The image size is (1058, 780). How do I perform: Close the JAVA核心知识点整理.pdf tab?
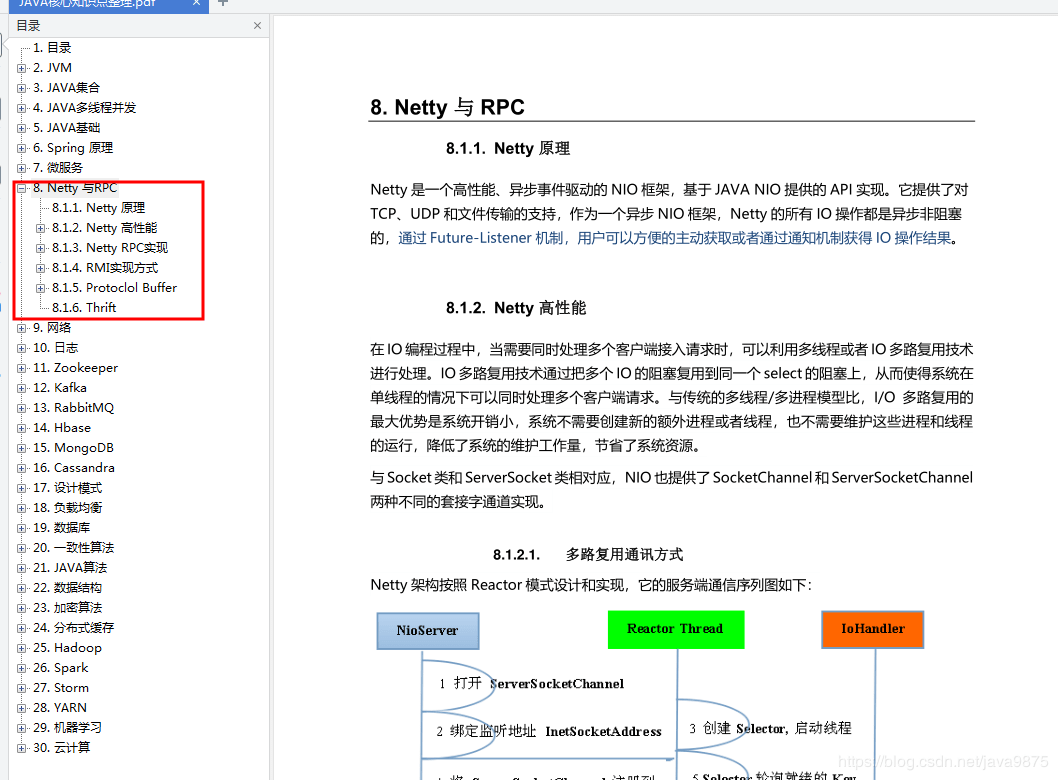[x=196, y=6]
